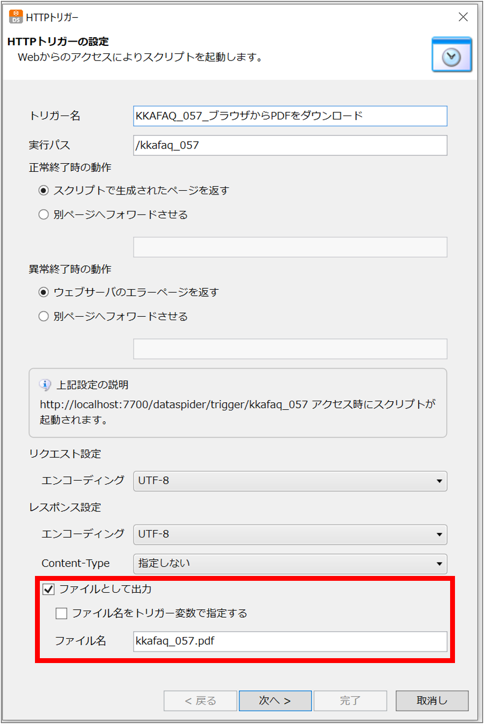Select スクリプトで生成されたページを返す radio option

pos(43,190)
